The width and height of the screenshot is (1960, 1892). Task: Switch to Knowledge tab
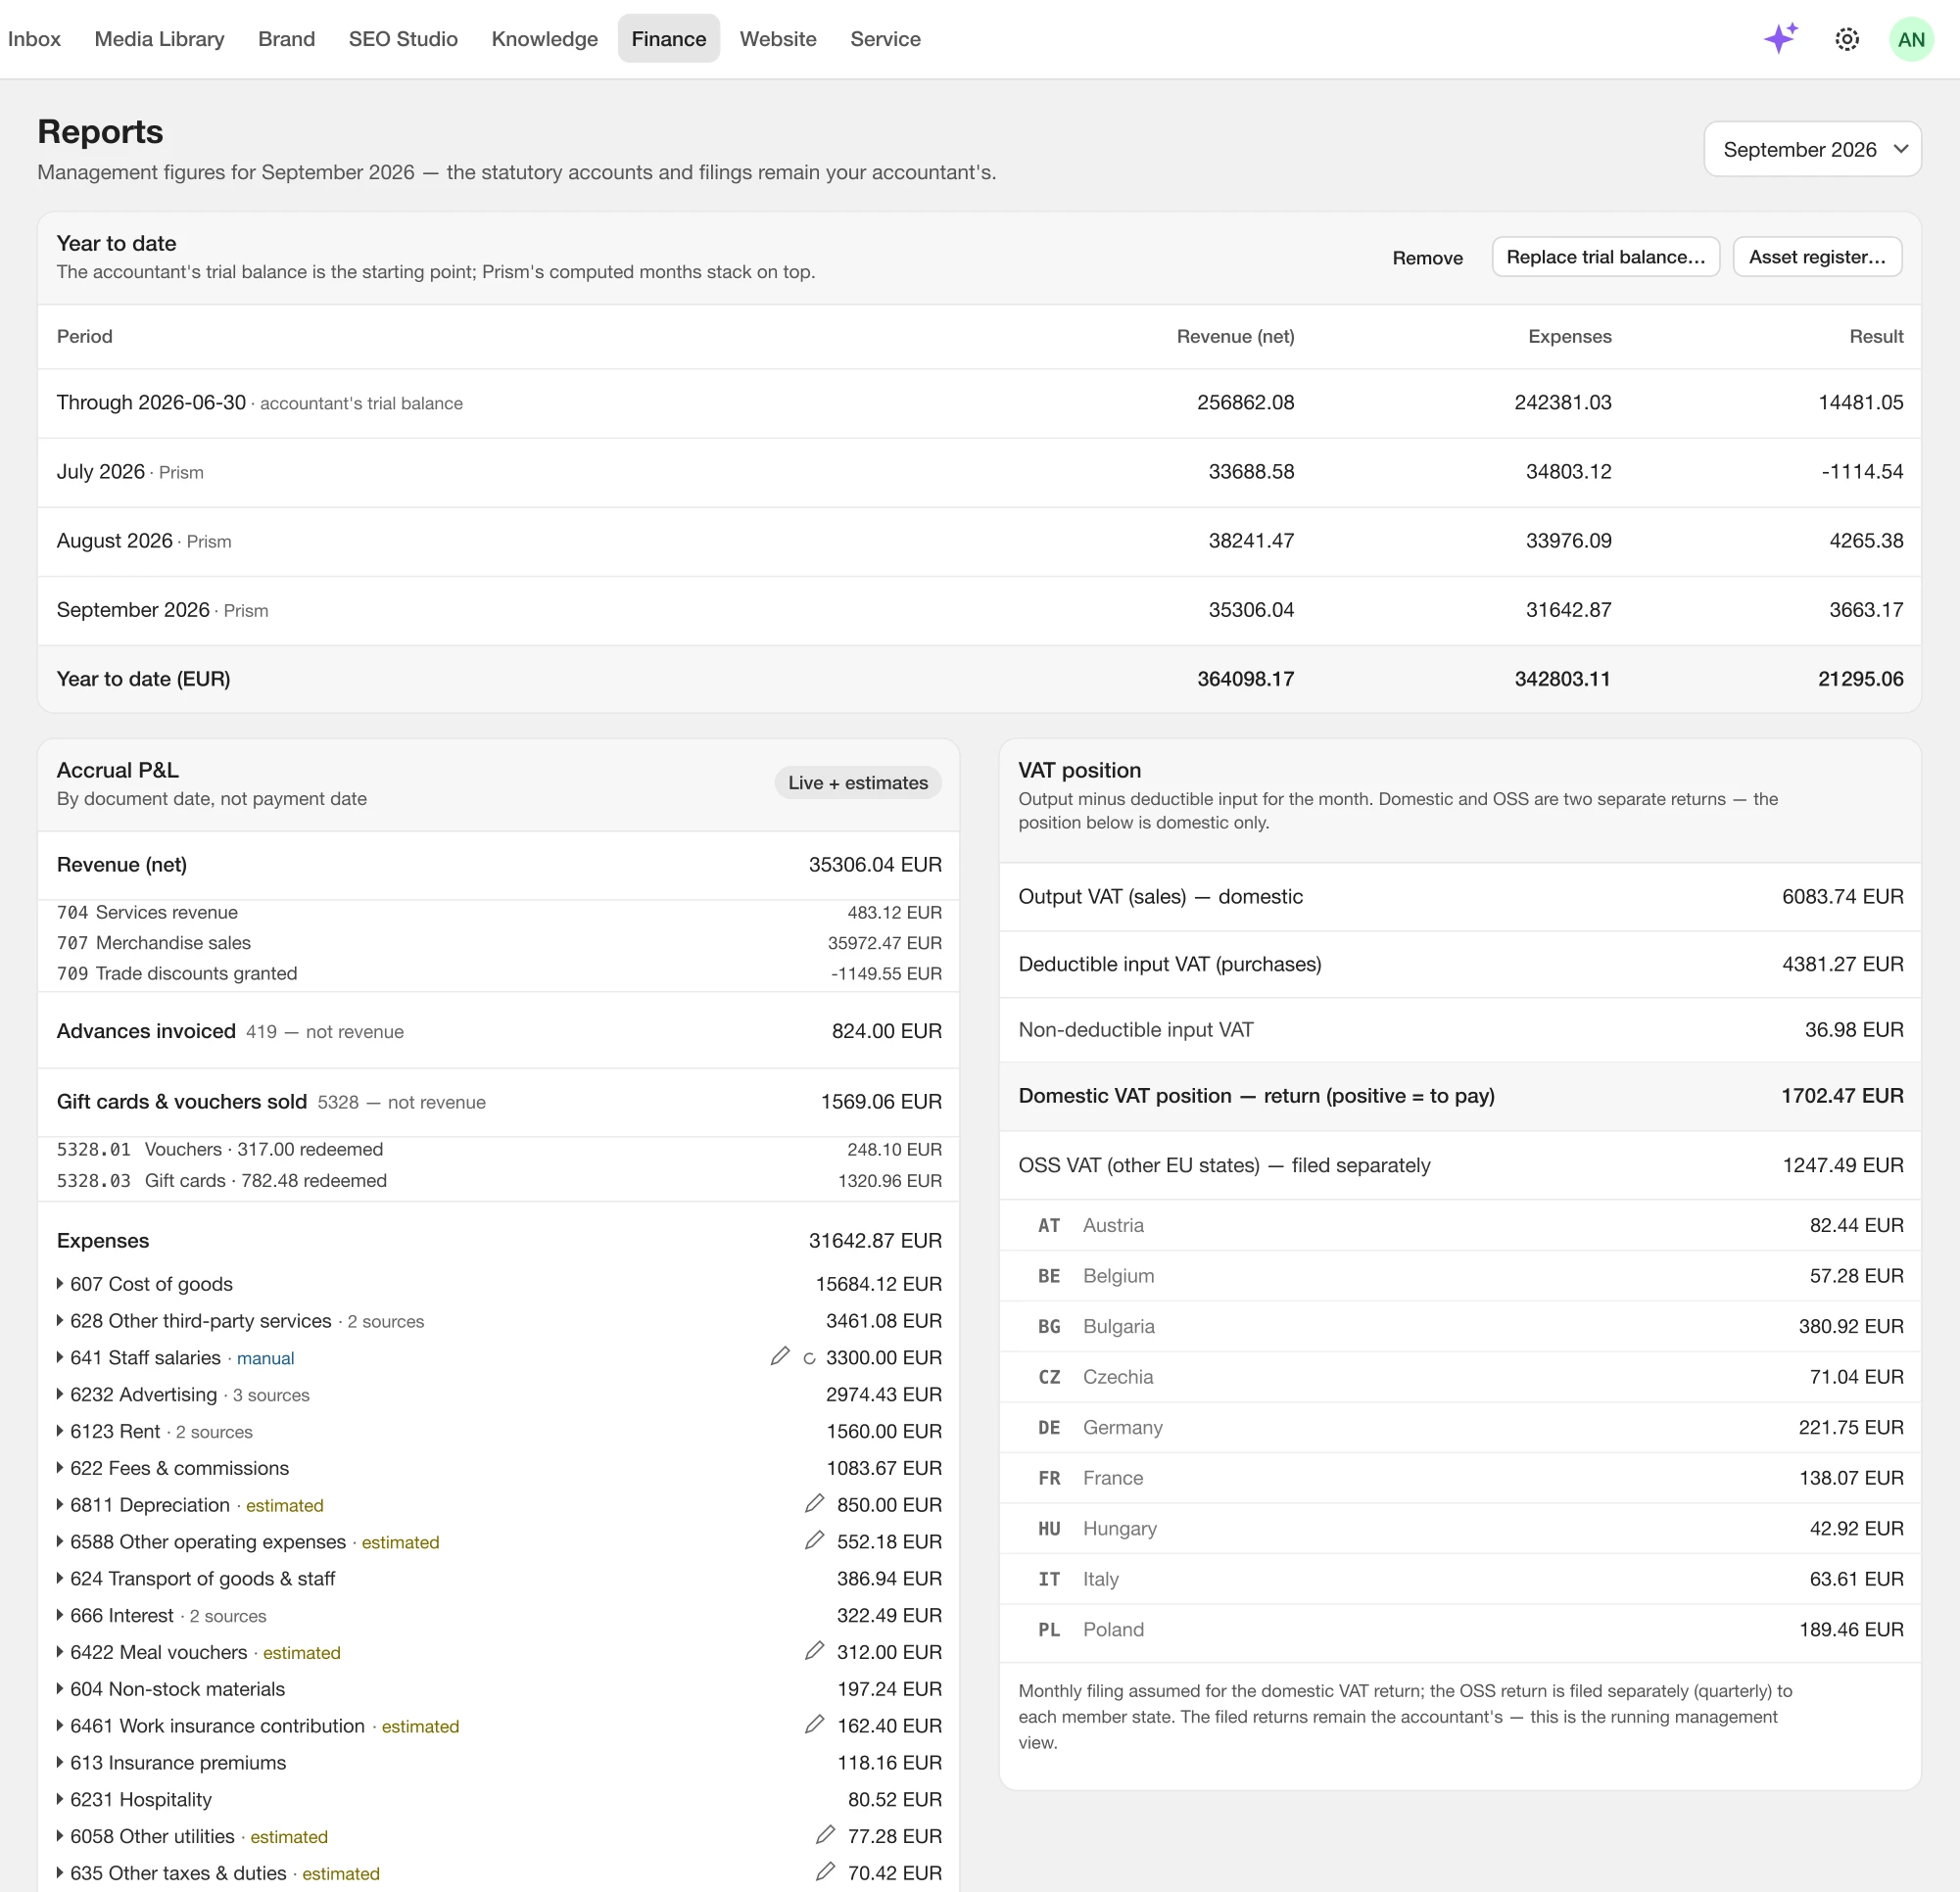[544, 39]
